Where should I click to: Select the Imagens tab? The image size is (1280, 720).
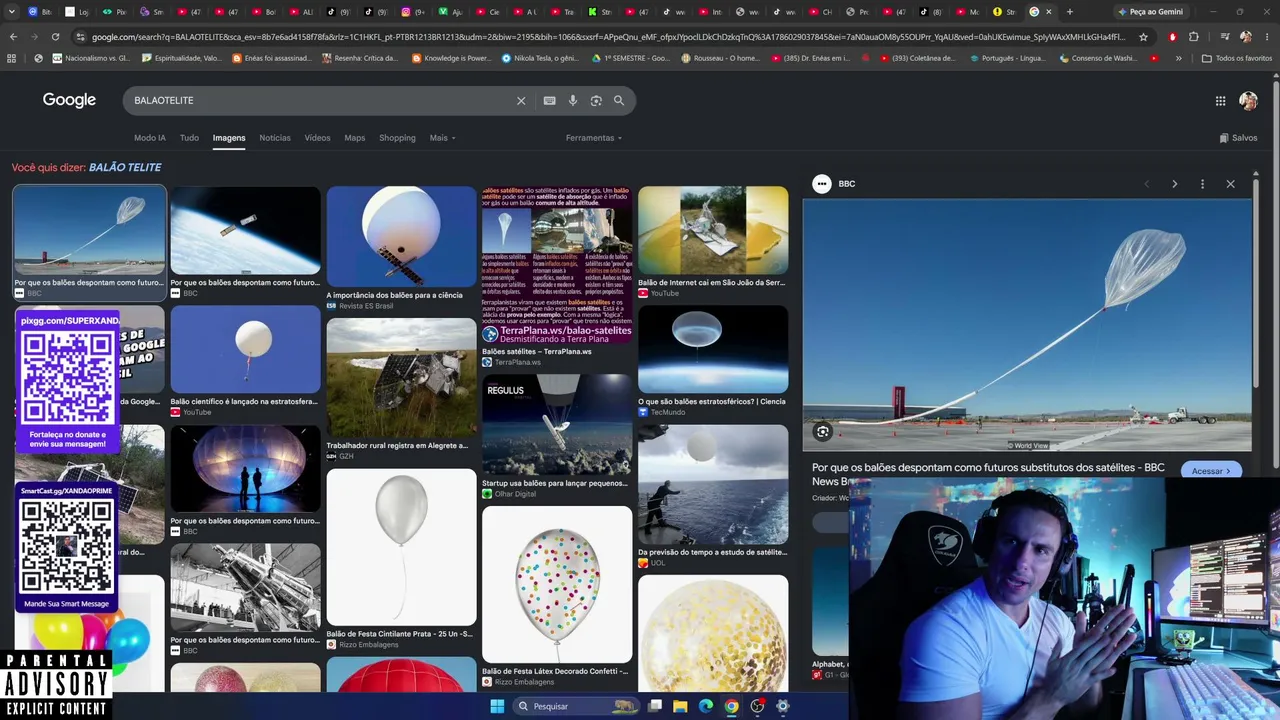point(229,138)
